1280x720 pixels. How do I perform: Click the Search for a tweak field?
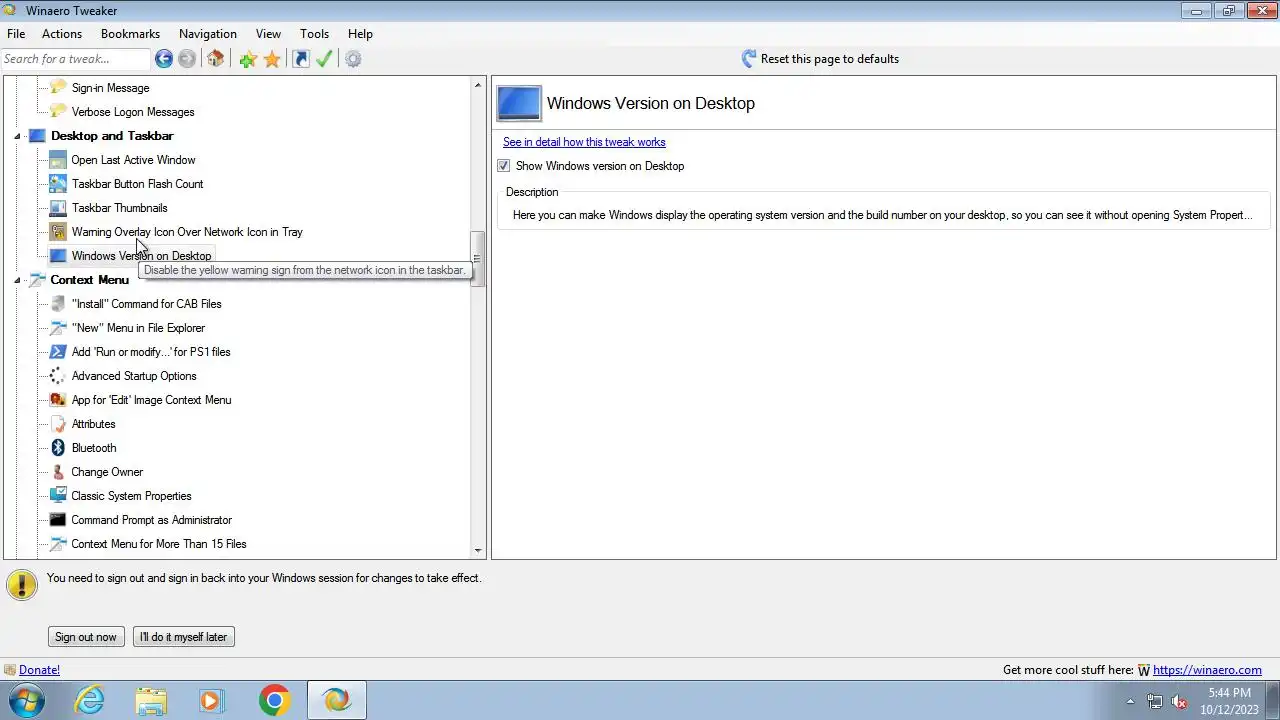pyautogui.click(x=75, y=59)
